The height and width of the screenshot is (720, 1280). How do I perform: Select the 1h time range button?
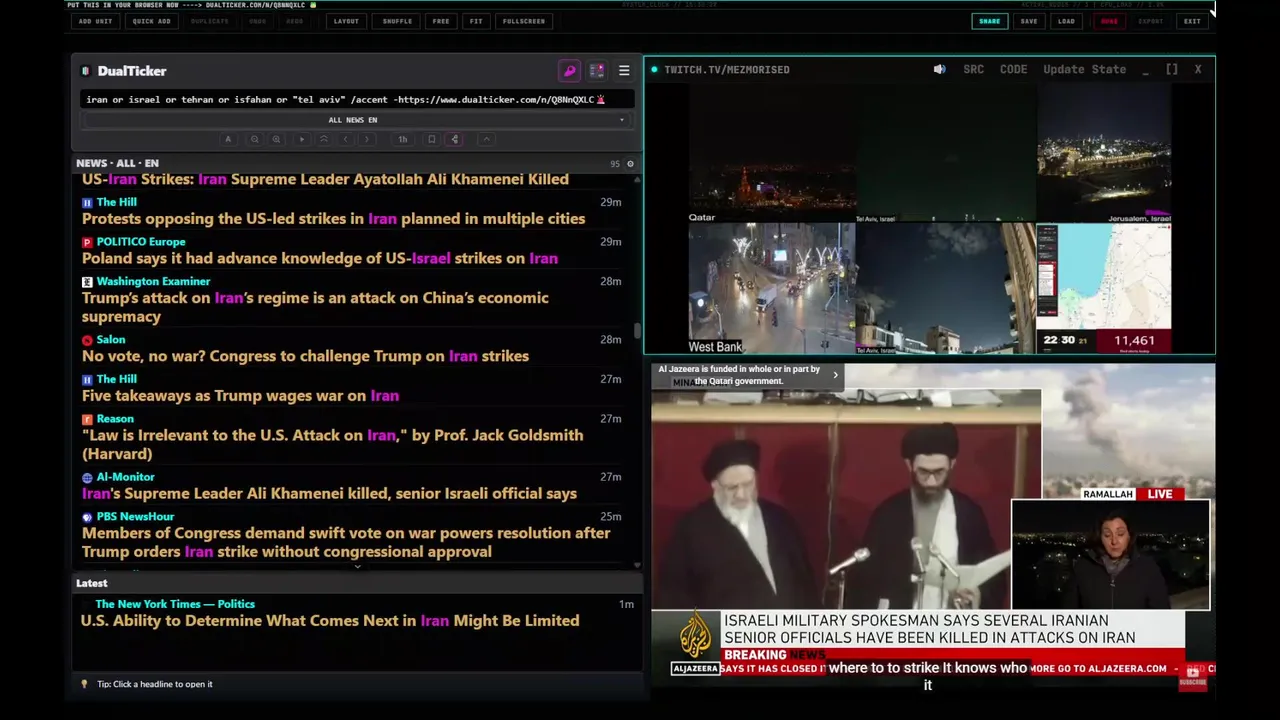point(403,139)
